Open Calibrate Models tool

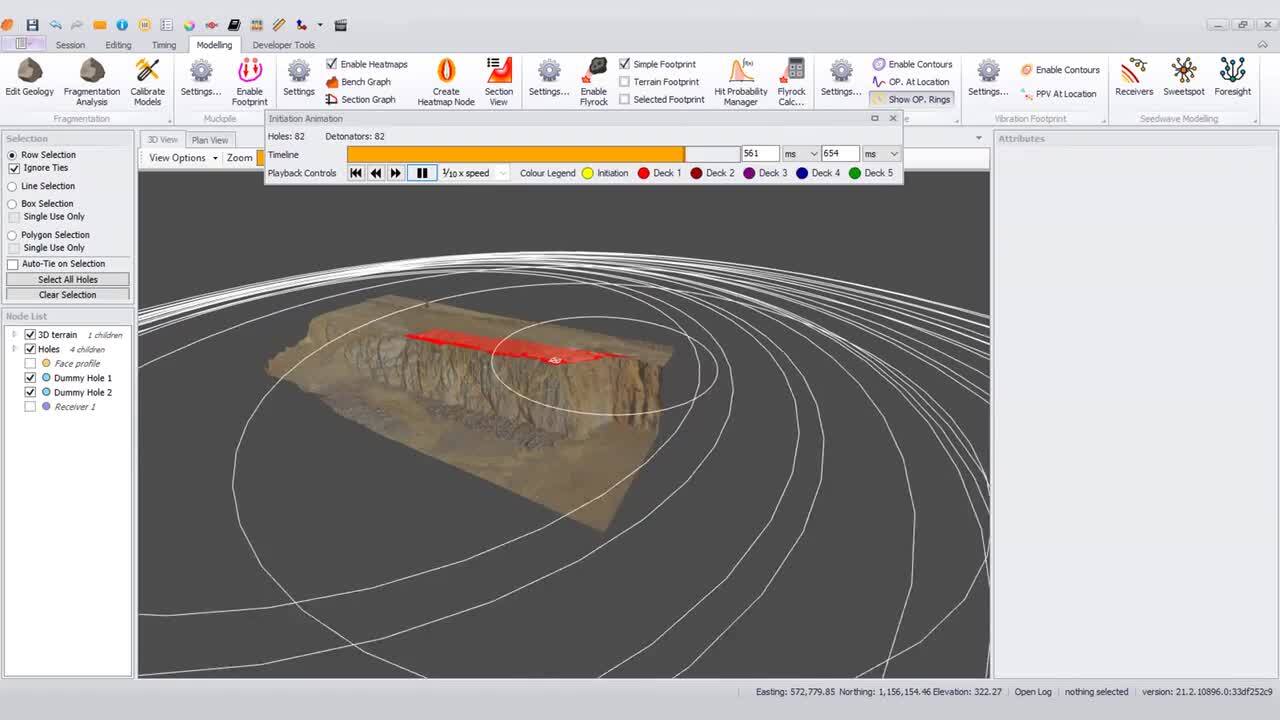pos(147,81)
